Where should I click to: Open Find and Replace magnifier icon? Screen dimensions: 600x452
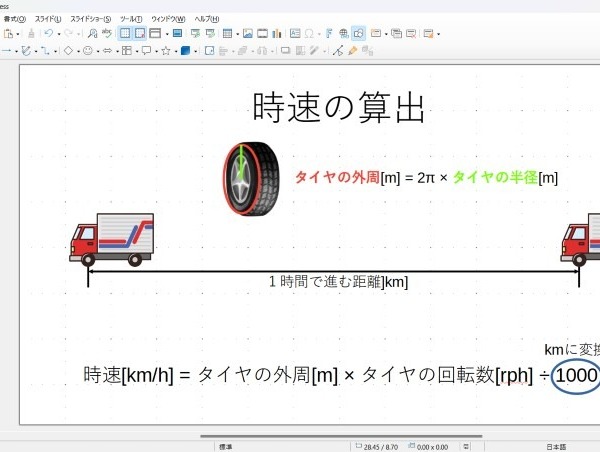[x=92, y=34]
